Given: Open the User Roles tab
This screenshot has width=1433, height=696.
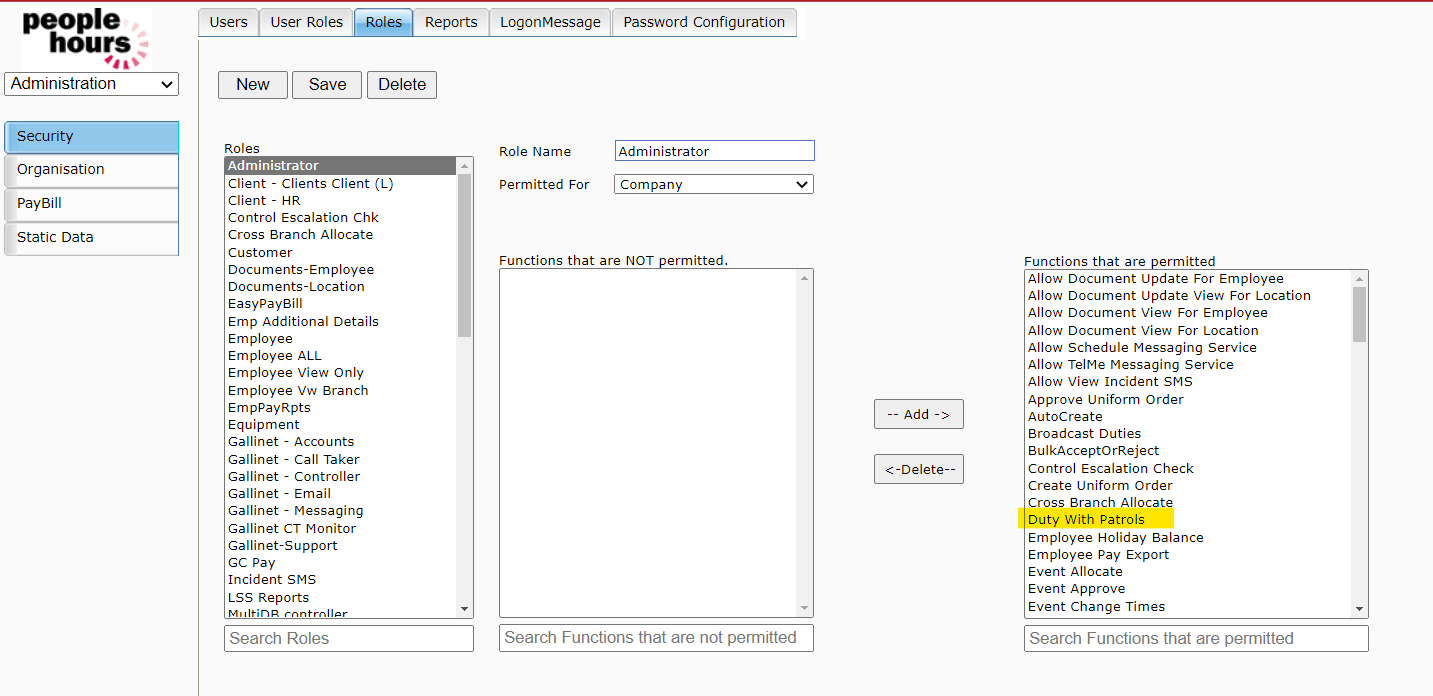Looking at the screenshot, I should (306, 22).
